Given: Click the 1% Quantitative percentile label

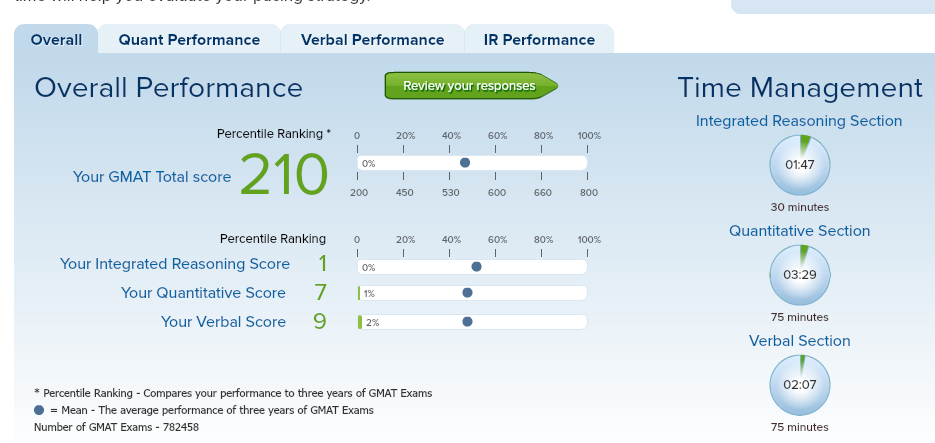Looking at the screenshot, I should pyautogui.click(x=369, y=293).
